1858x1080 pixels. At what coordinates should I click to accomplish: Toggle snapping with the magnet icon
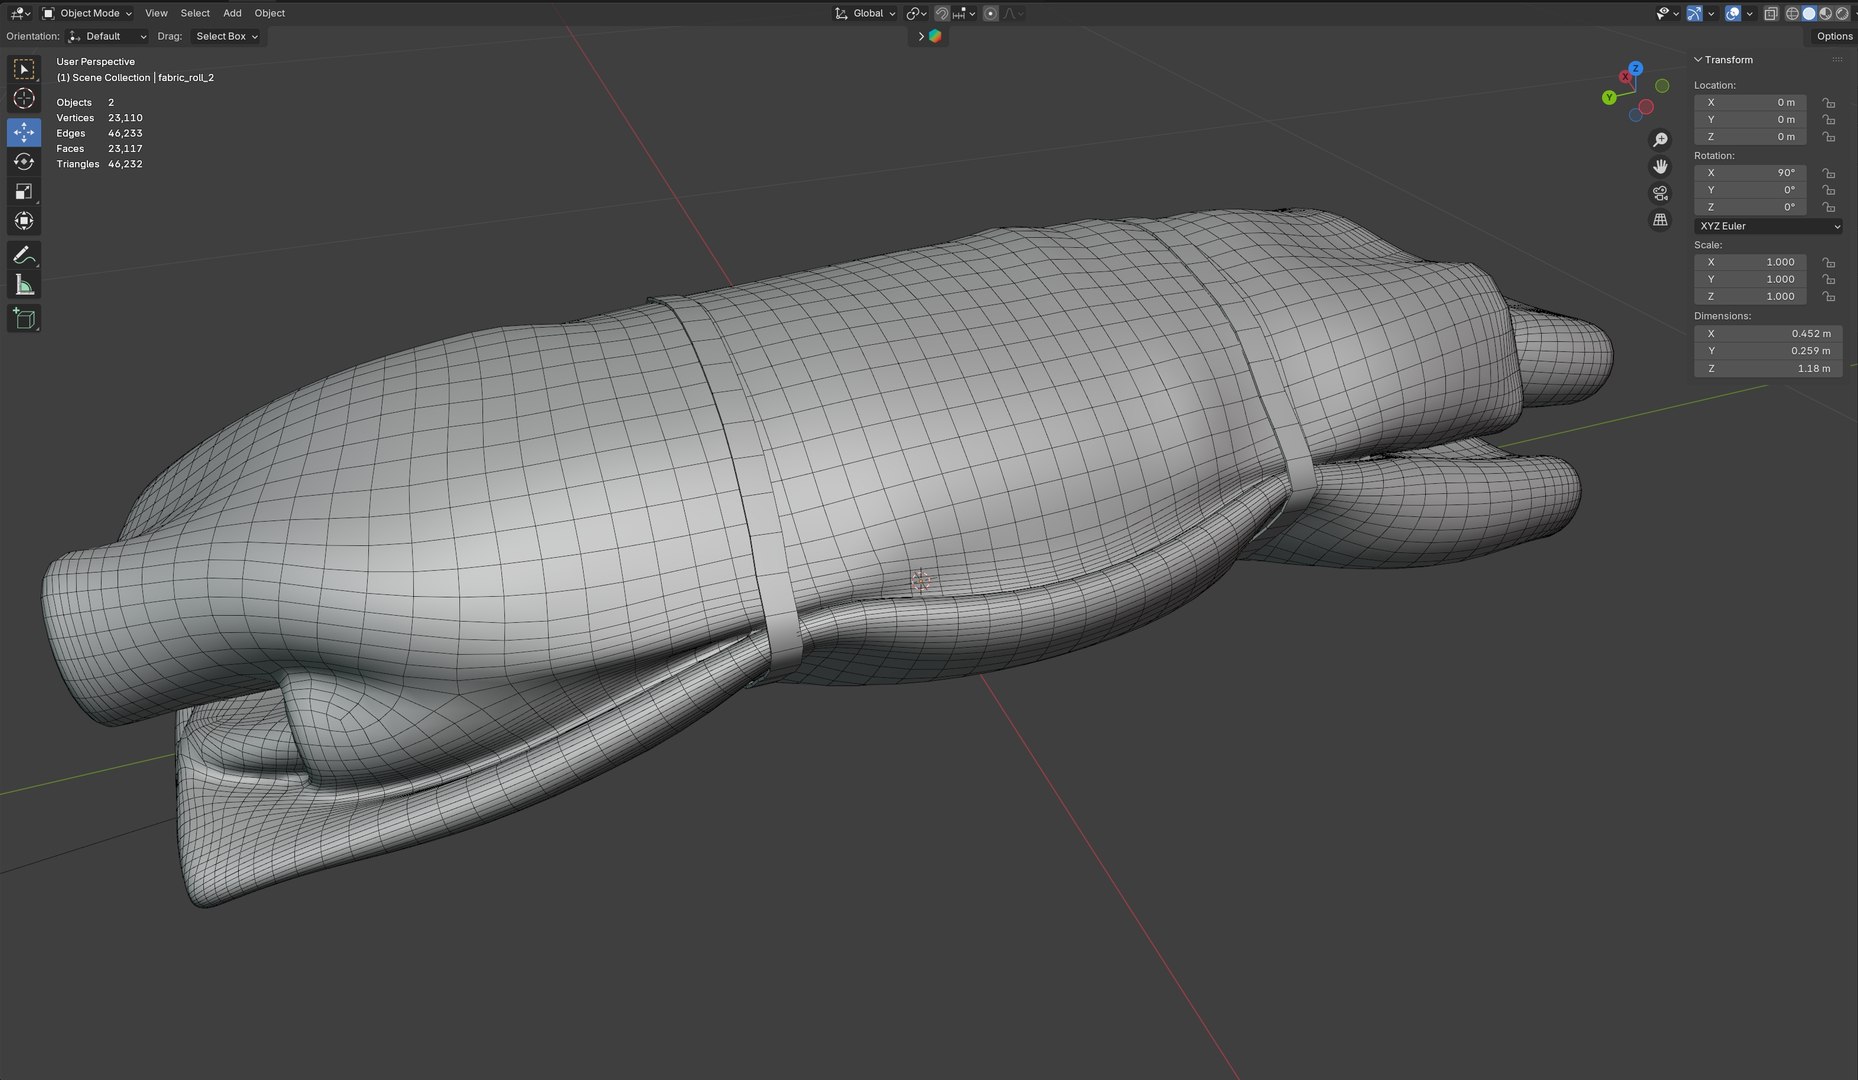[x=942, y=13]
